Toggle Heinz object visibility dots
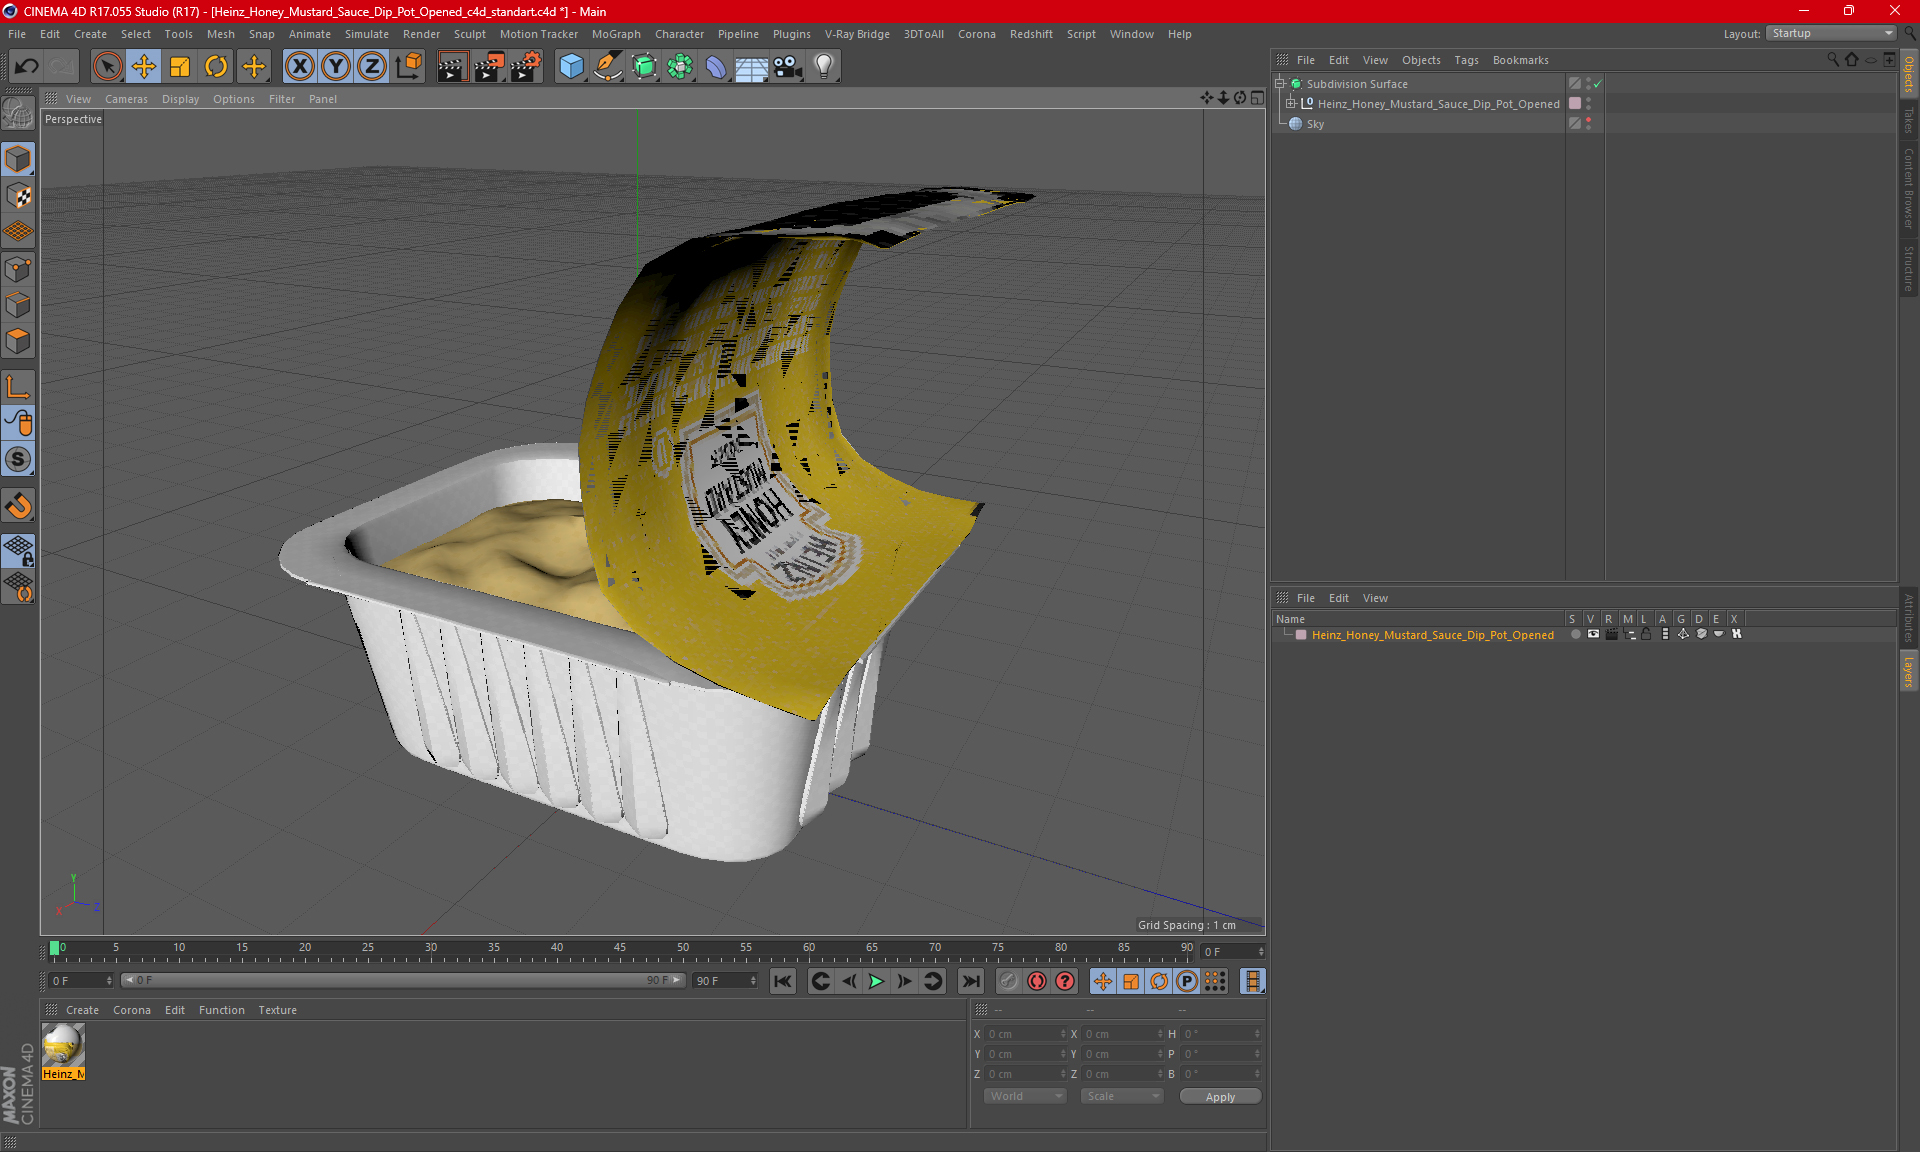Image resolution: width=1920 pixels, height=1152 pixels. pos(1588,104)
